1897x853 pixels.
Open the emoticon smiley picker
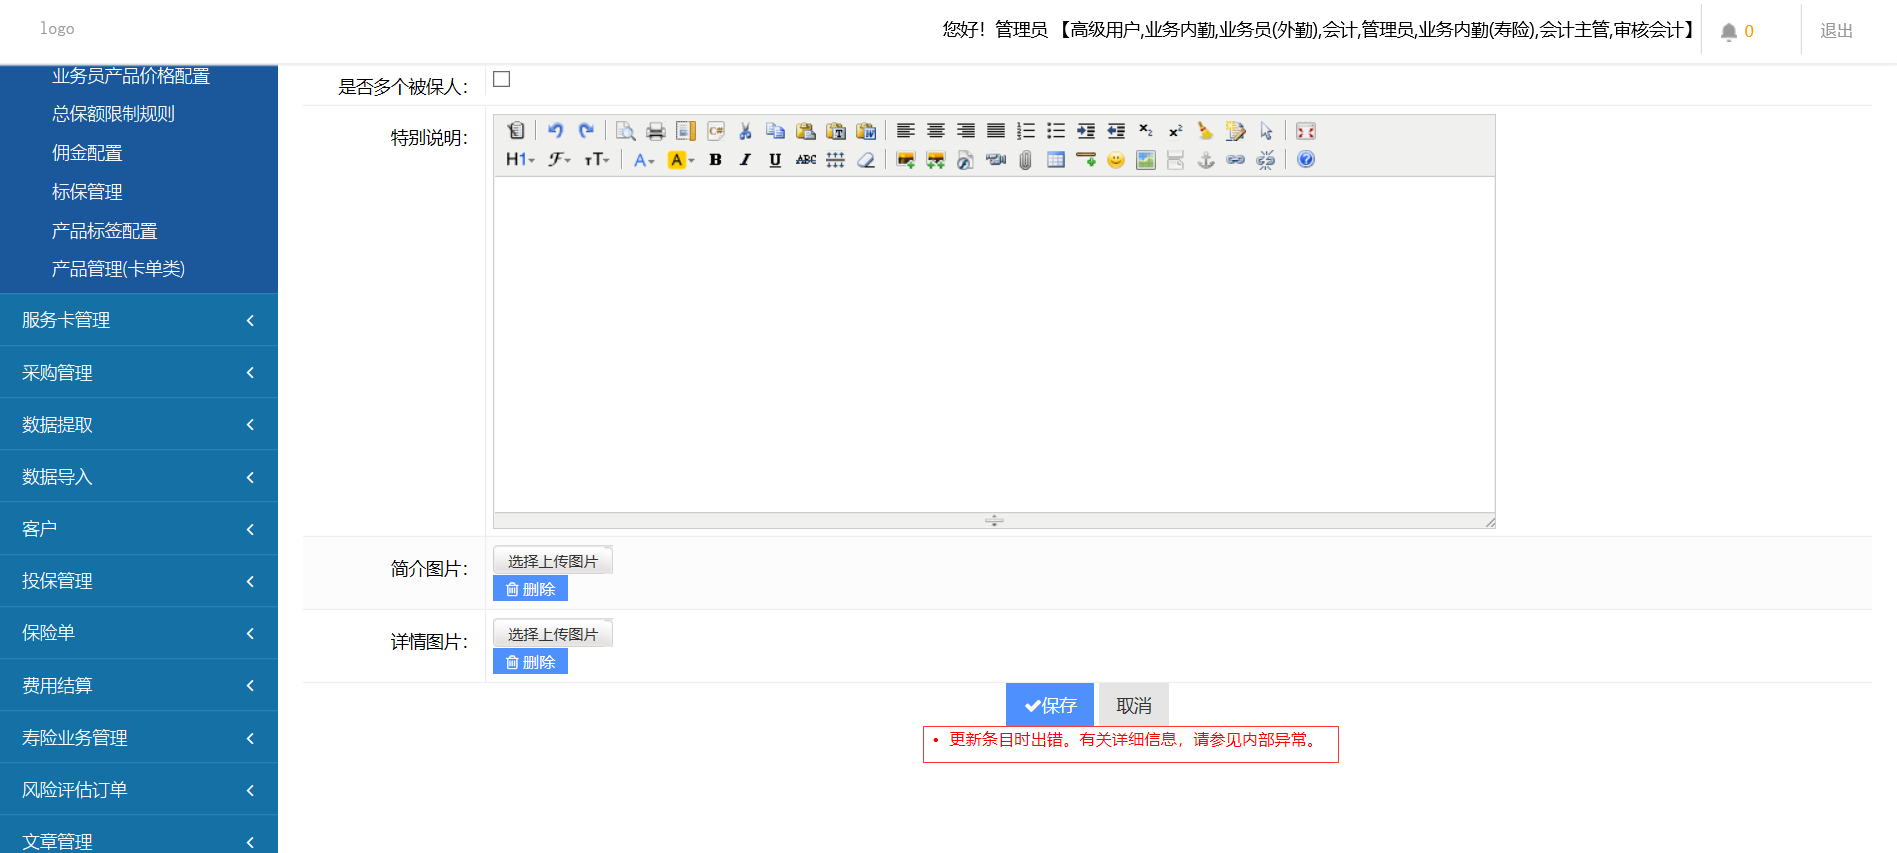[x=1116, y=160]
